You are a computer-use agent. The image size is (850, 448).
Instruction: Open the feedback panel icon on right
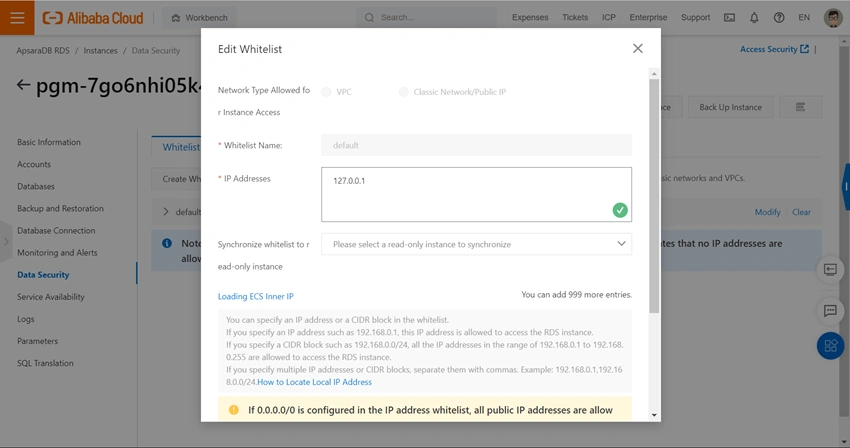point(830,270)
